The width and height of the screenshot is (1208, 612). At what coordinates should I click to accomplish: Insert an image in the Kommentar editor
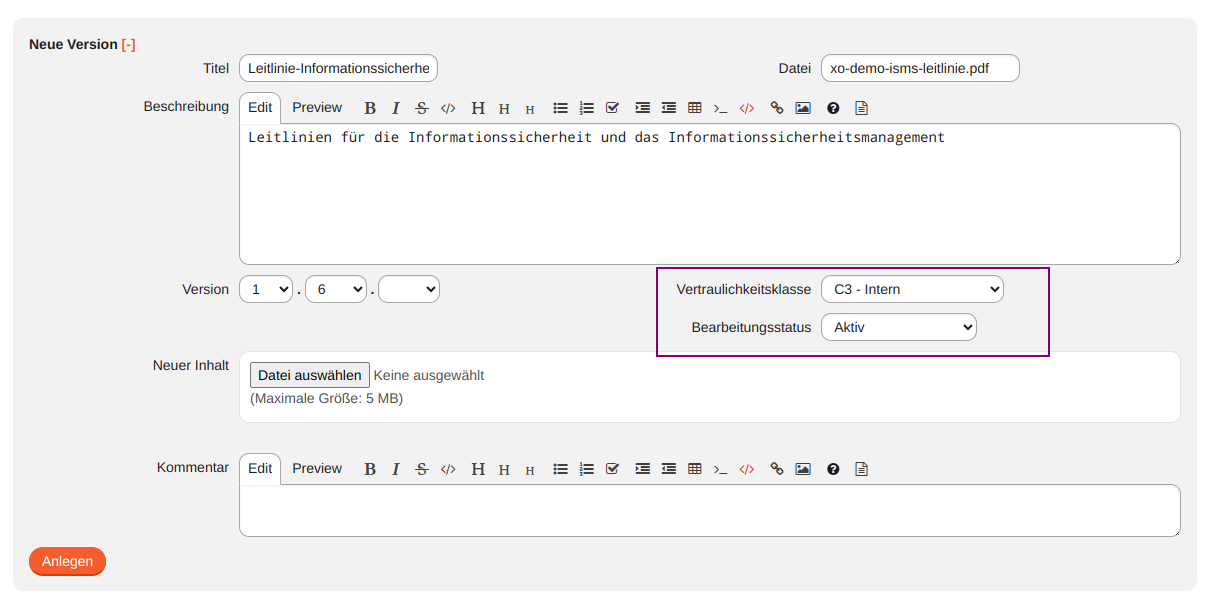[803, 468]
